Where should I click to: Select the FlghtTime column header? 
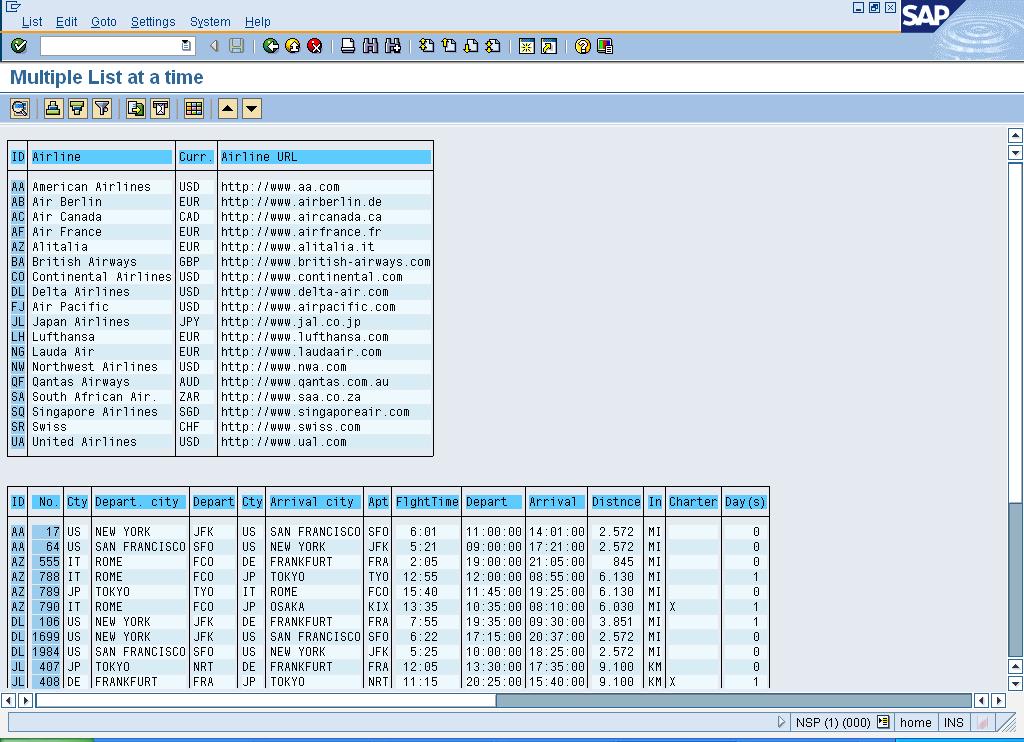pyautogui.click(x=427, y=502)
